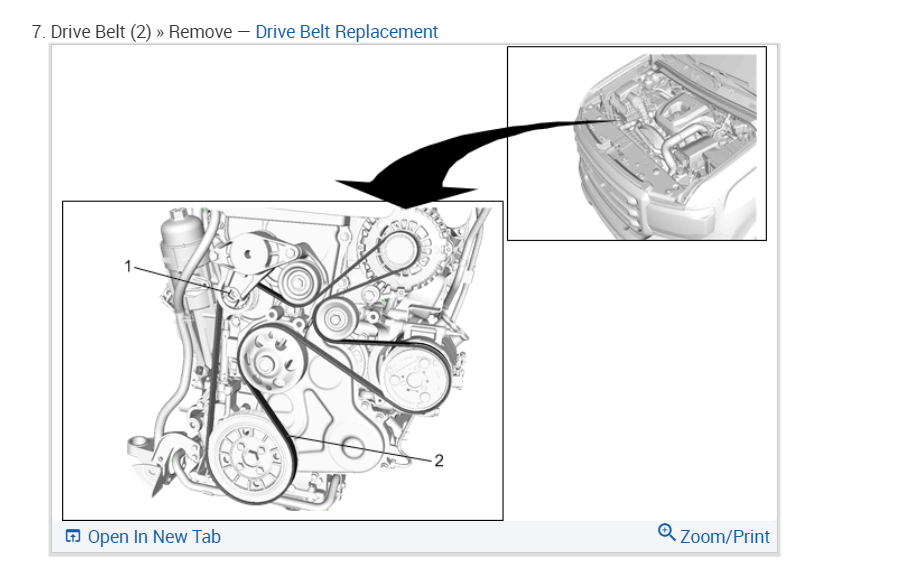Click the smooth idler pulley below the alternator
This screenshot has height=575, width=916.
[335, 319]
